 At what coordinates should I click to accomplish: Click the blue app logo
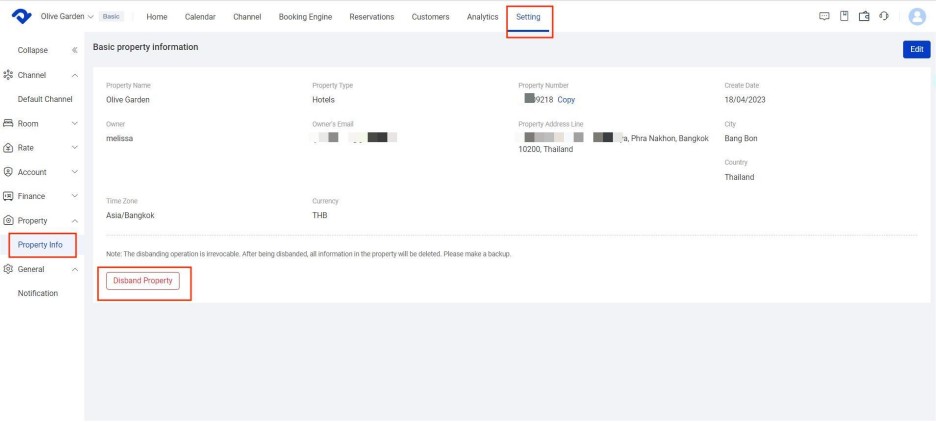point(20,17)
